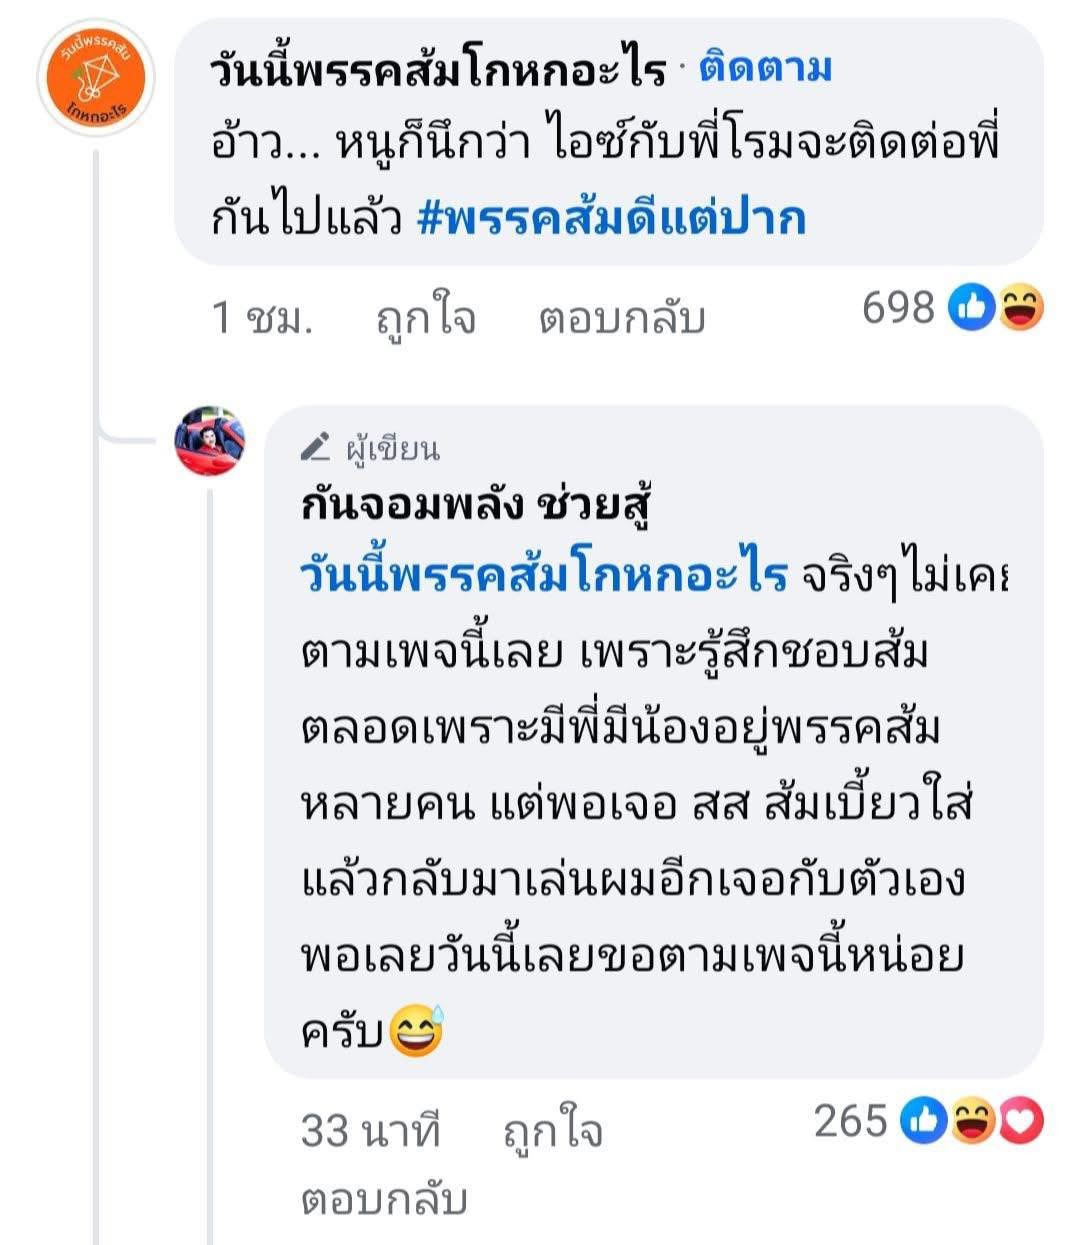Screen dimensions: 1080x1245
Task: Click the haha reaction beside 698
Action: (x=1020, y=307)
